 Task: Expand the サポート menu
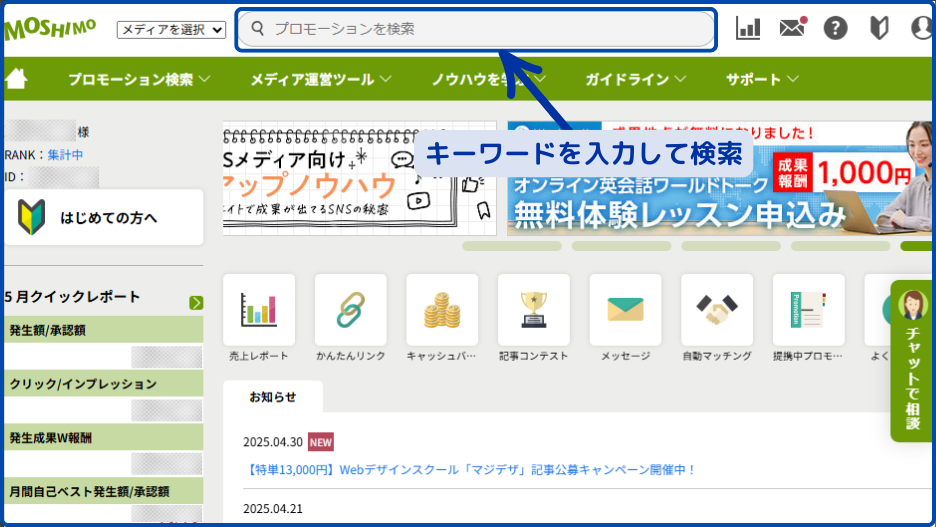coord(762,79)
